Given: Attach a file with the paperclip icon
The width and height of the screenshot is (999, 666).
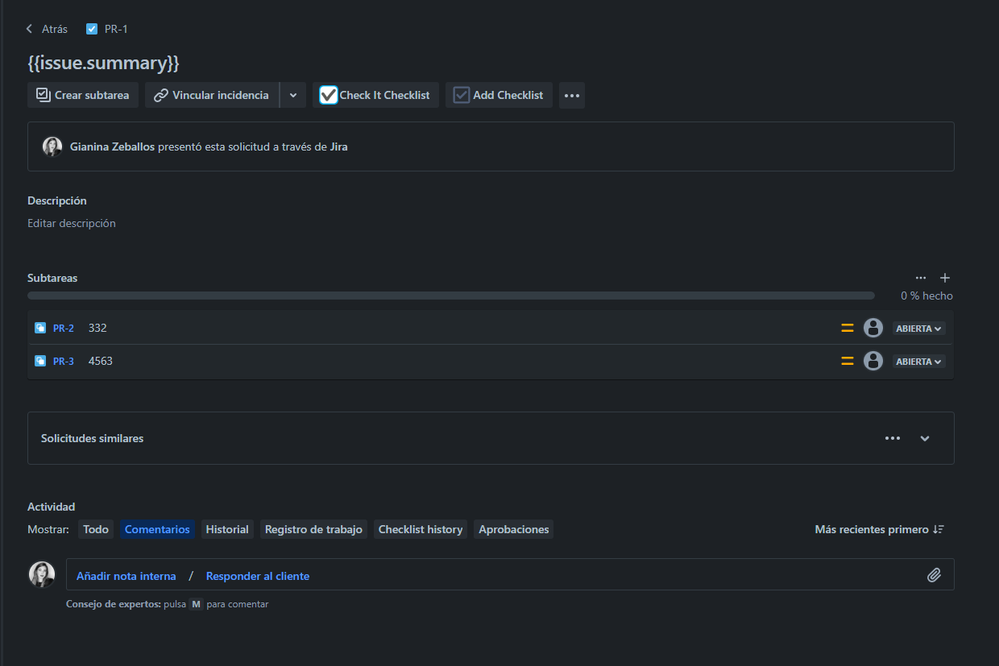Looking at the screenshot, I should point(933,576).
